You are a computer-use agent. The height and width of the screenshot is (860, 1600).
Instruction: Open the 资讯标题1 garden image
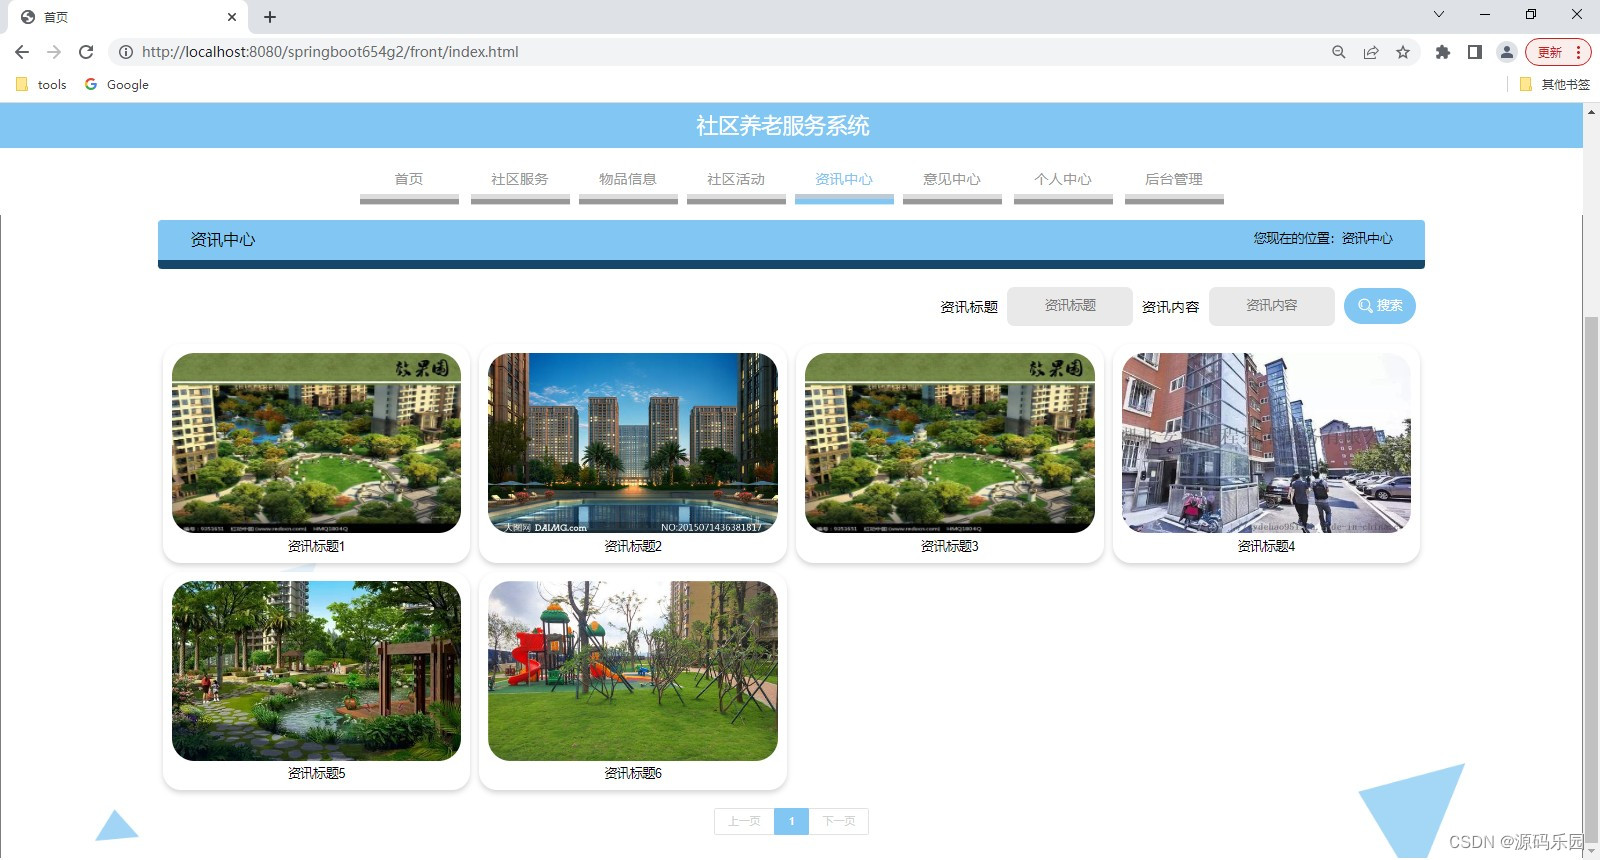[316, 443]
